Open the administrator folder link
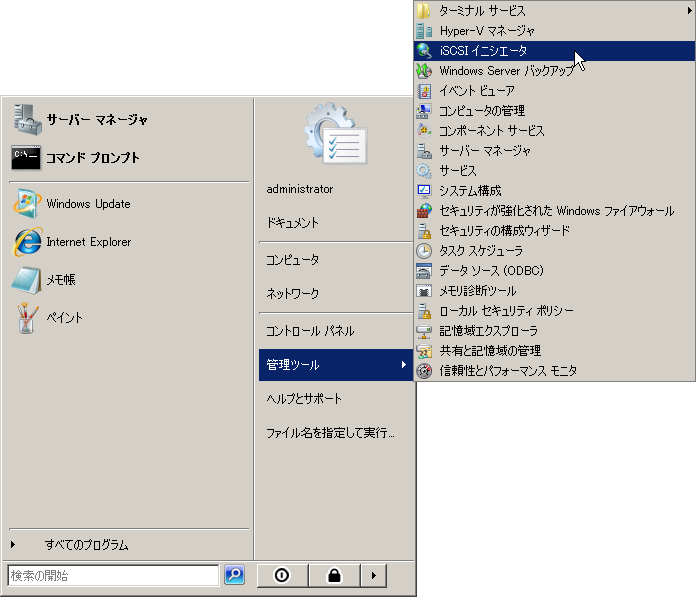696x597 pixels. tap(300, 189)
